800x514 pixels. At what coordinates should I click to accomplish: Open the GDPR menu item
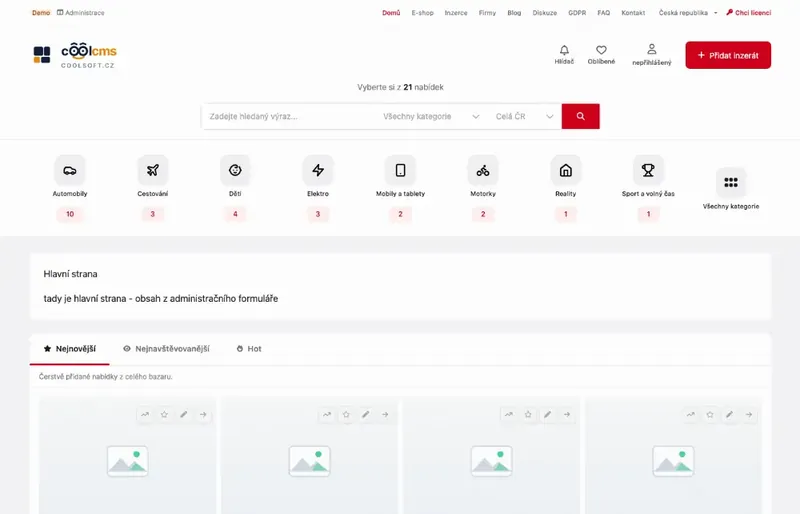pos(577,13)
